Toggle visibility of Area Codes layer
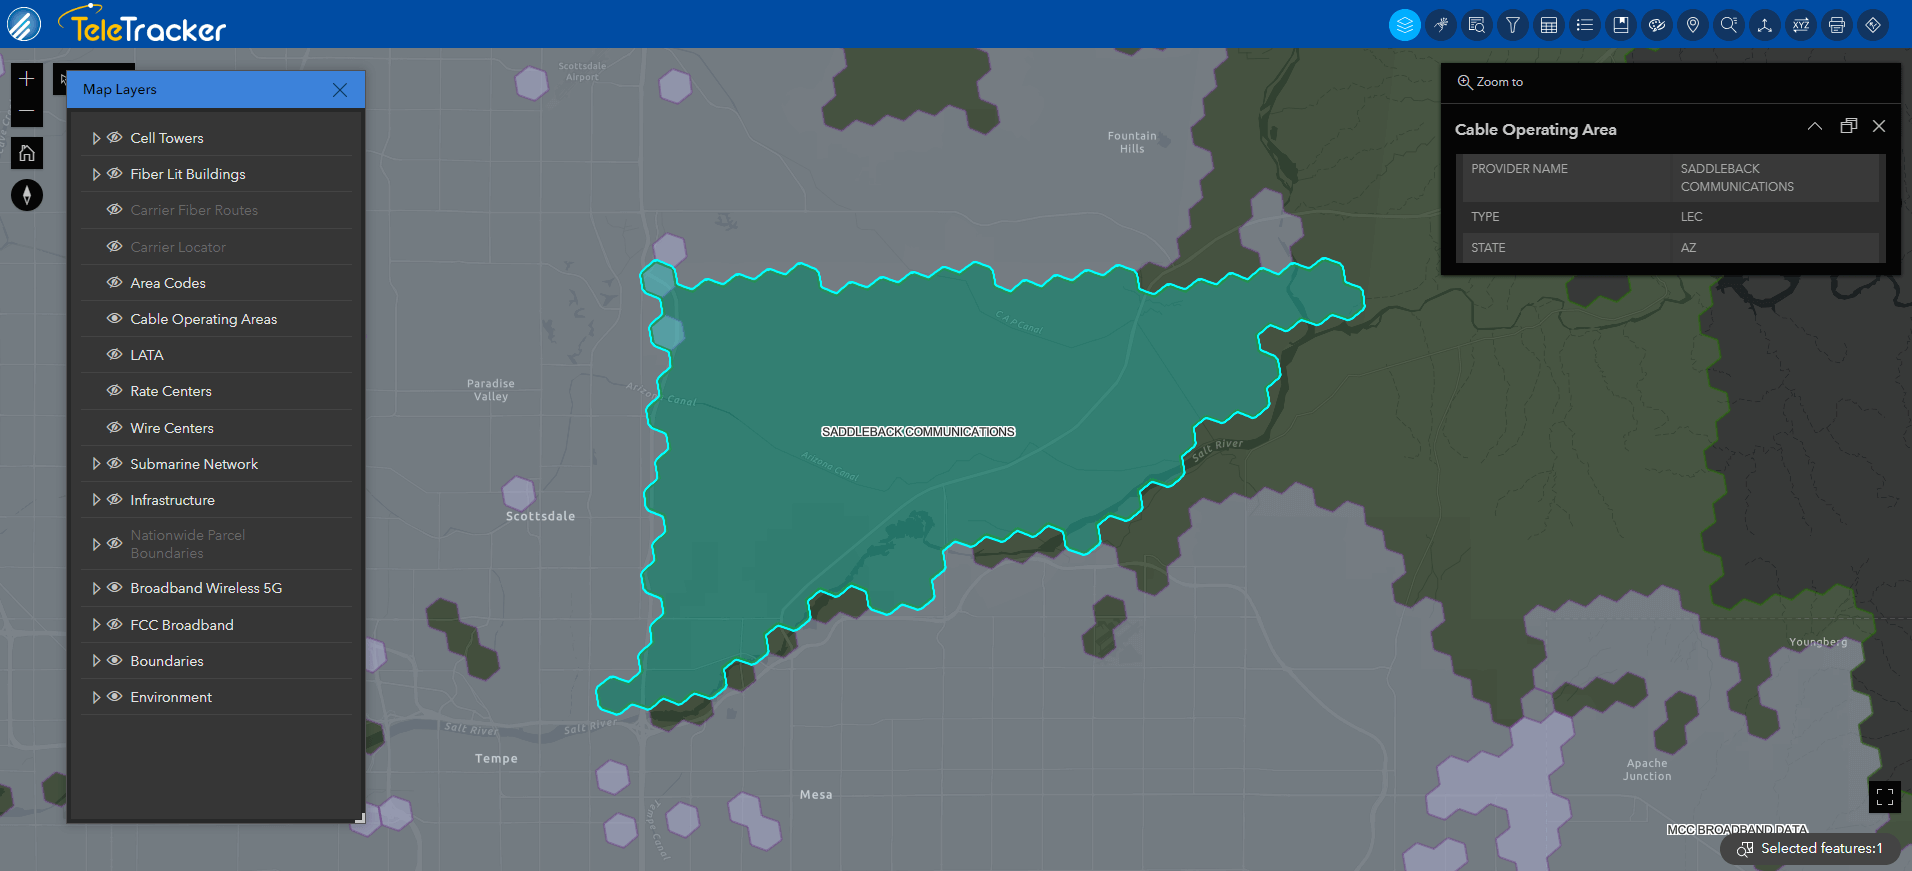 pos(115,283)
